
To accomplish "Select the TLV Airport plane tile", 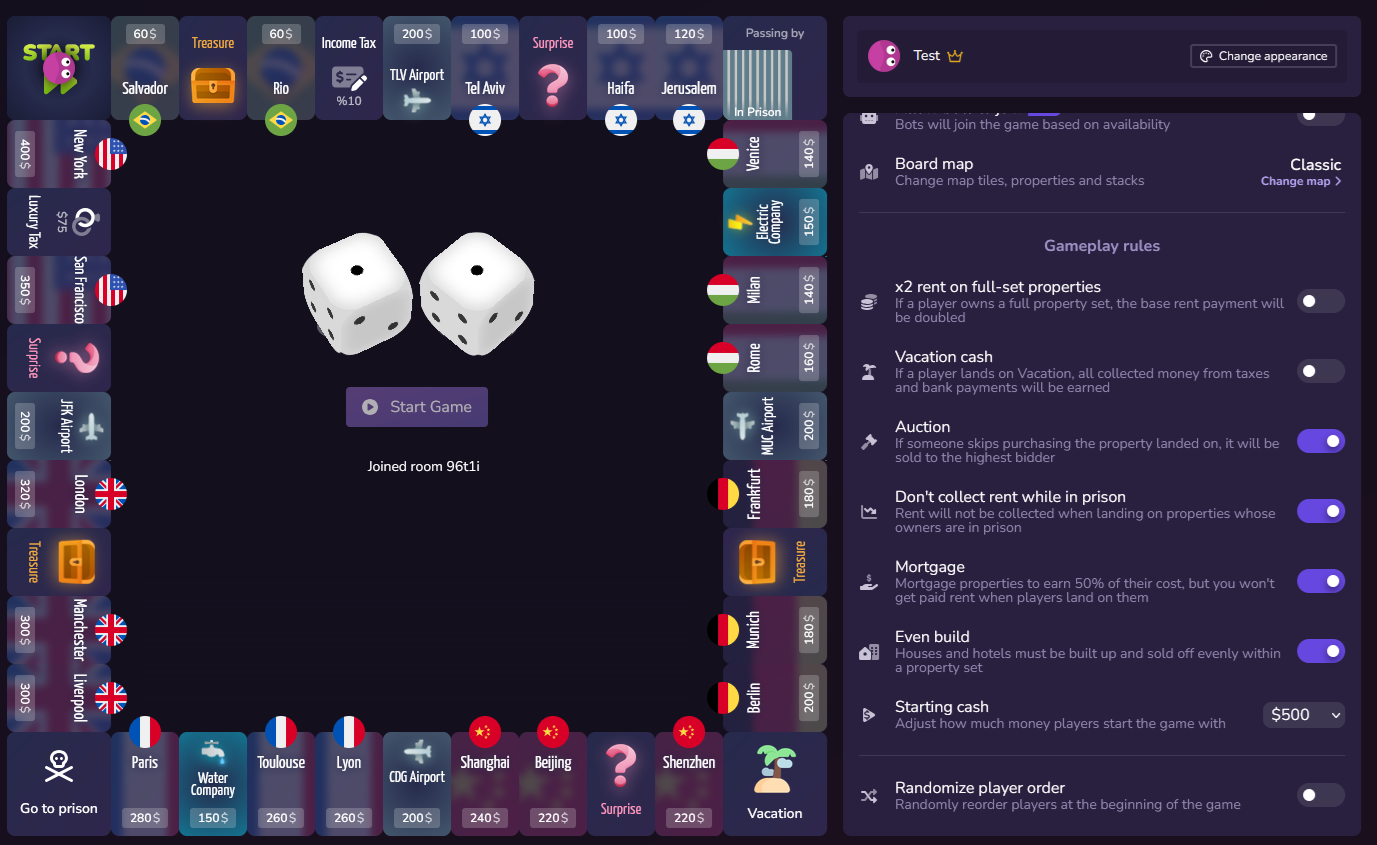I will (417, 68).
